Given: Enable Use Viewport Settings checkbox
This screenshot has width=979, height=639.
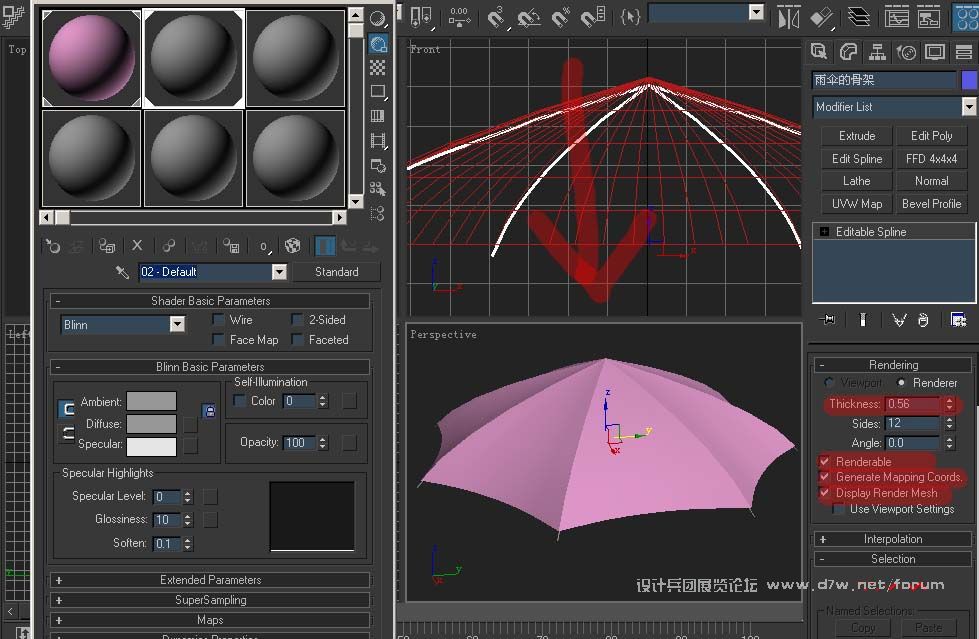Looking at the screenshot, I should click(839, 509).
